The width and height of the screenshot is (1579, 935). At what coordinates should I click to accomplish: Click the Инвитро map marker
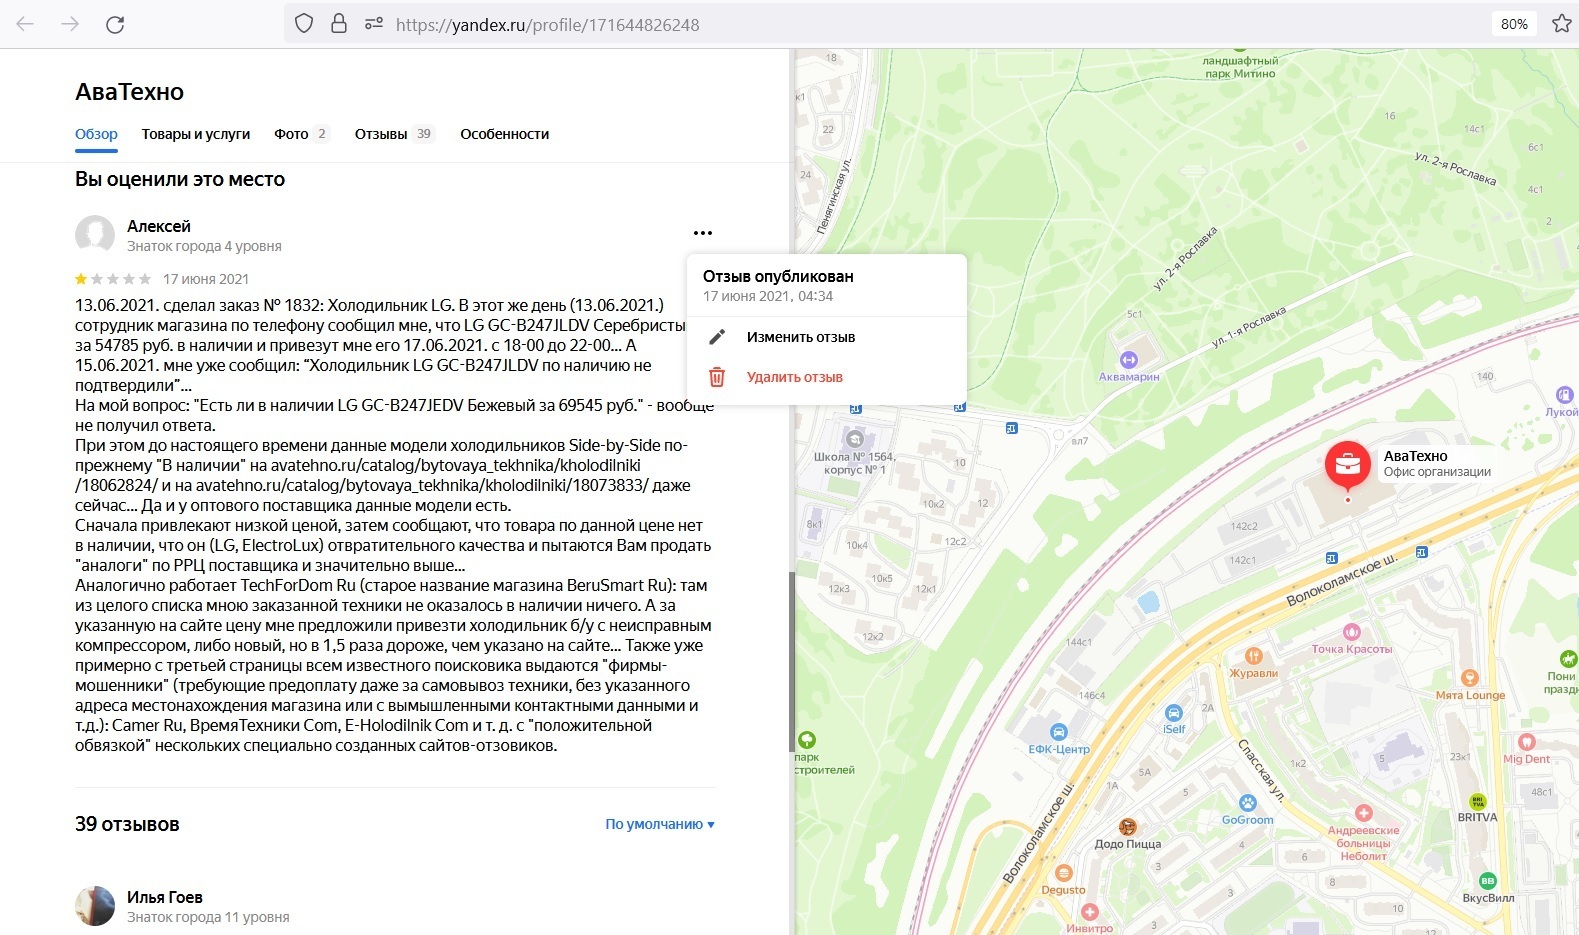[x=1089, y=911]
